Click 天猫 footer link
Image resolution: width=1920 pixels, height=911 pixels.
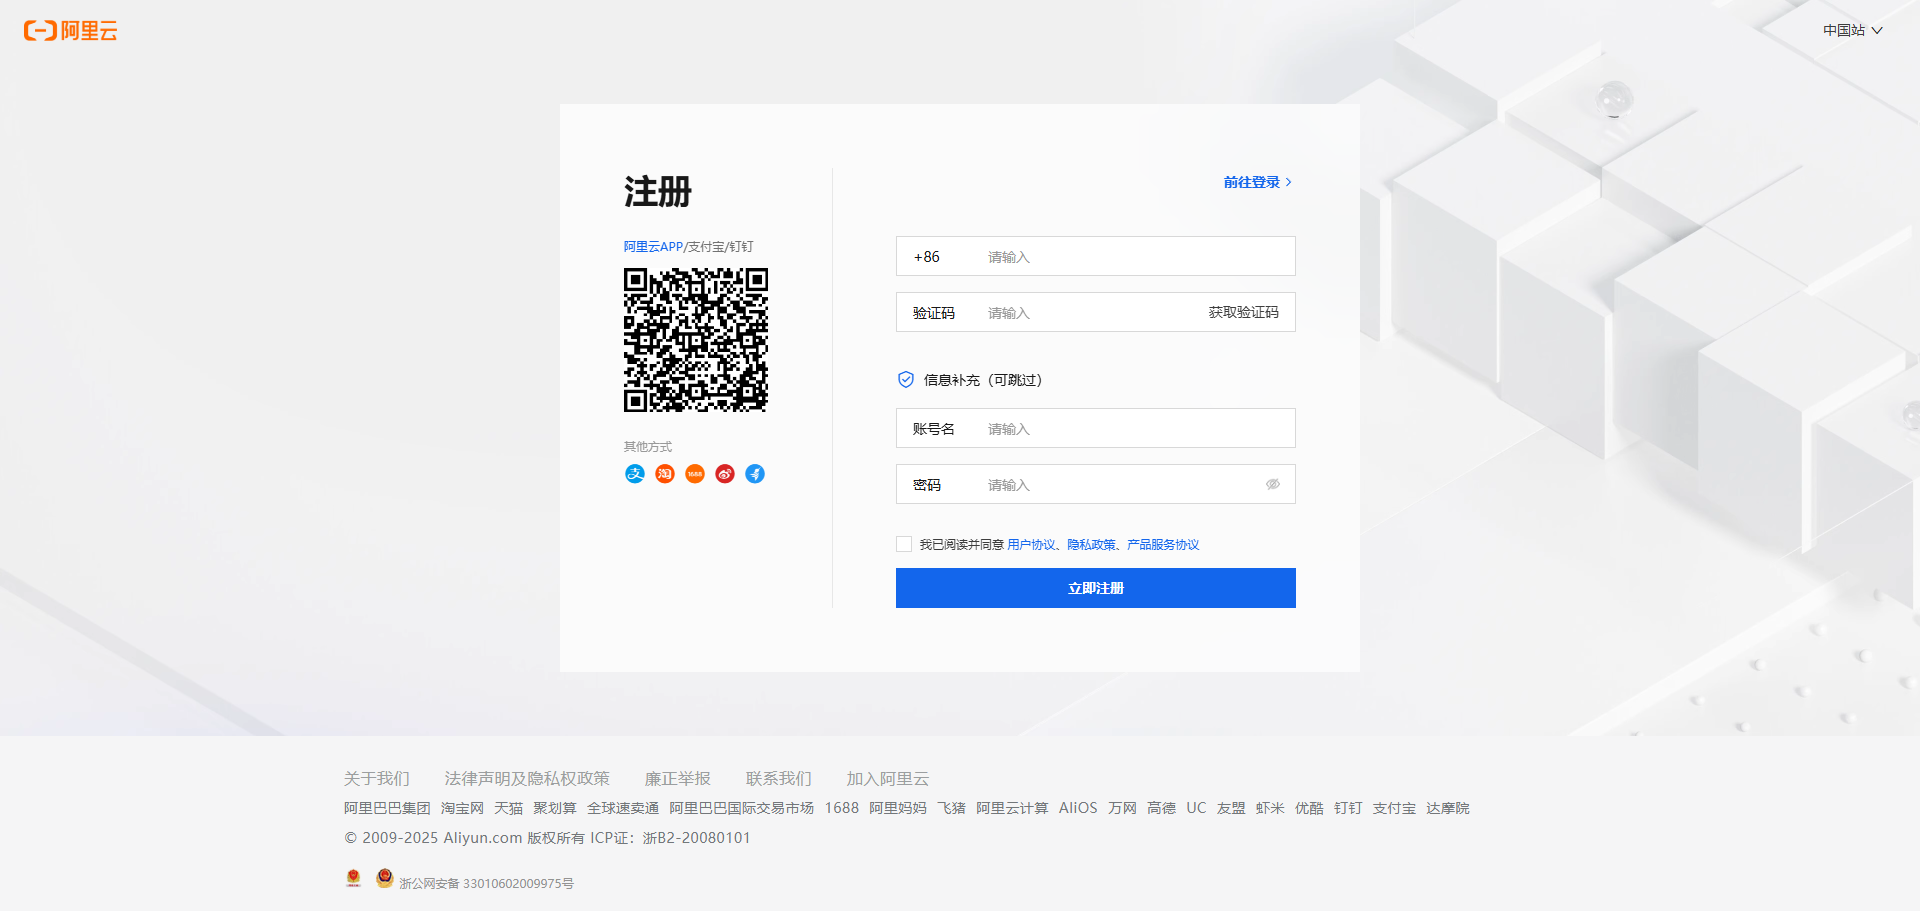[508, 808]
